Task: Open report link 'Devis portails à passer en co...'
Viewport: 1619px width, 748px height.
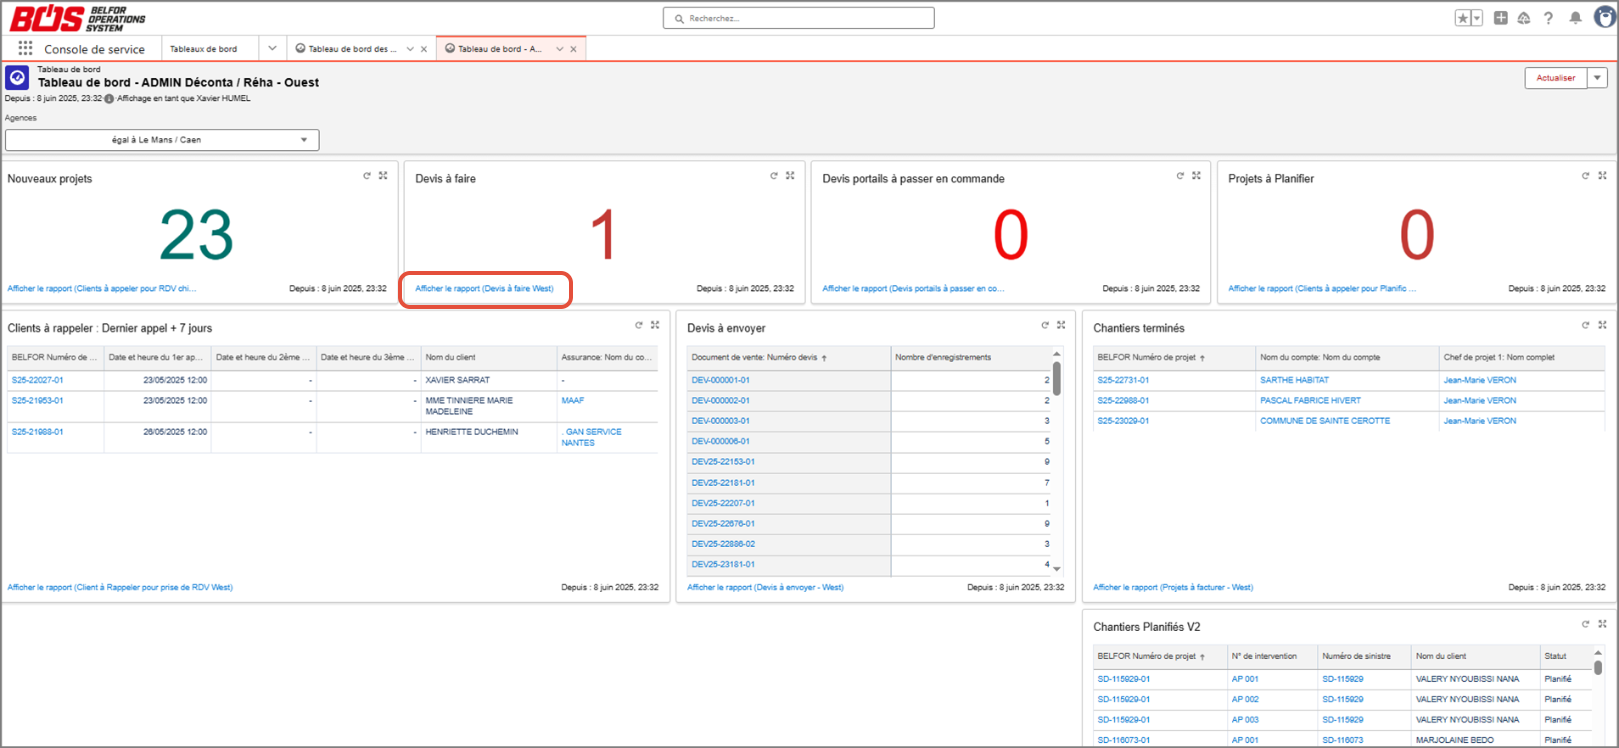Action: [x=913, y=288]
